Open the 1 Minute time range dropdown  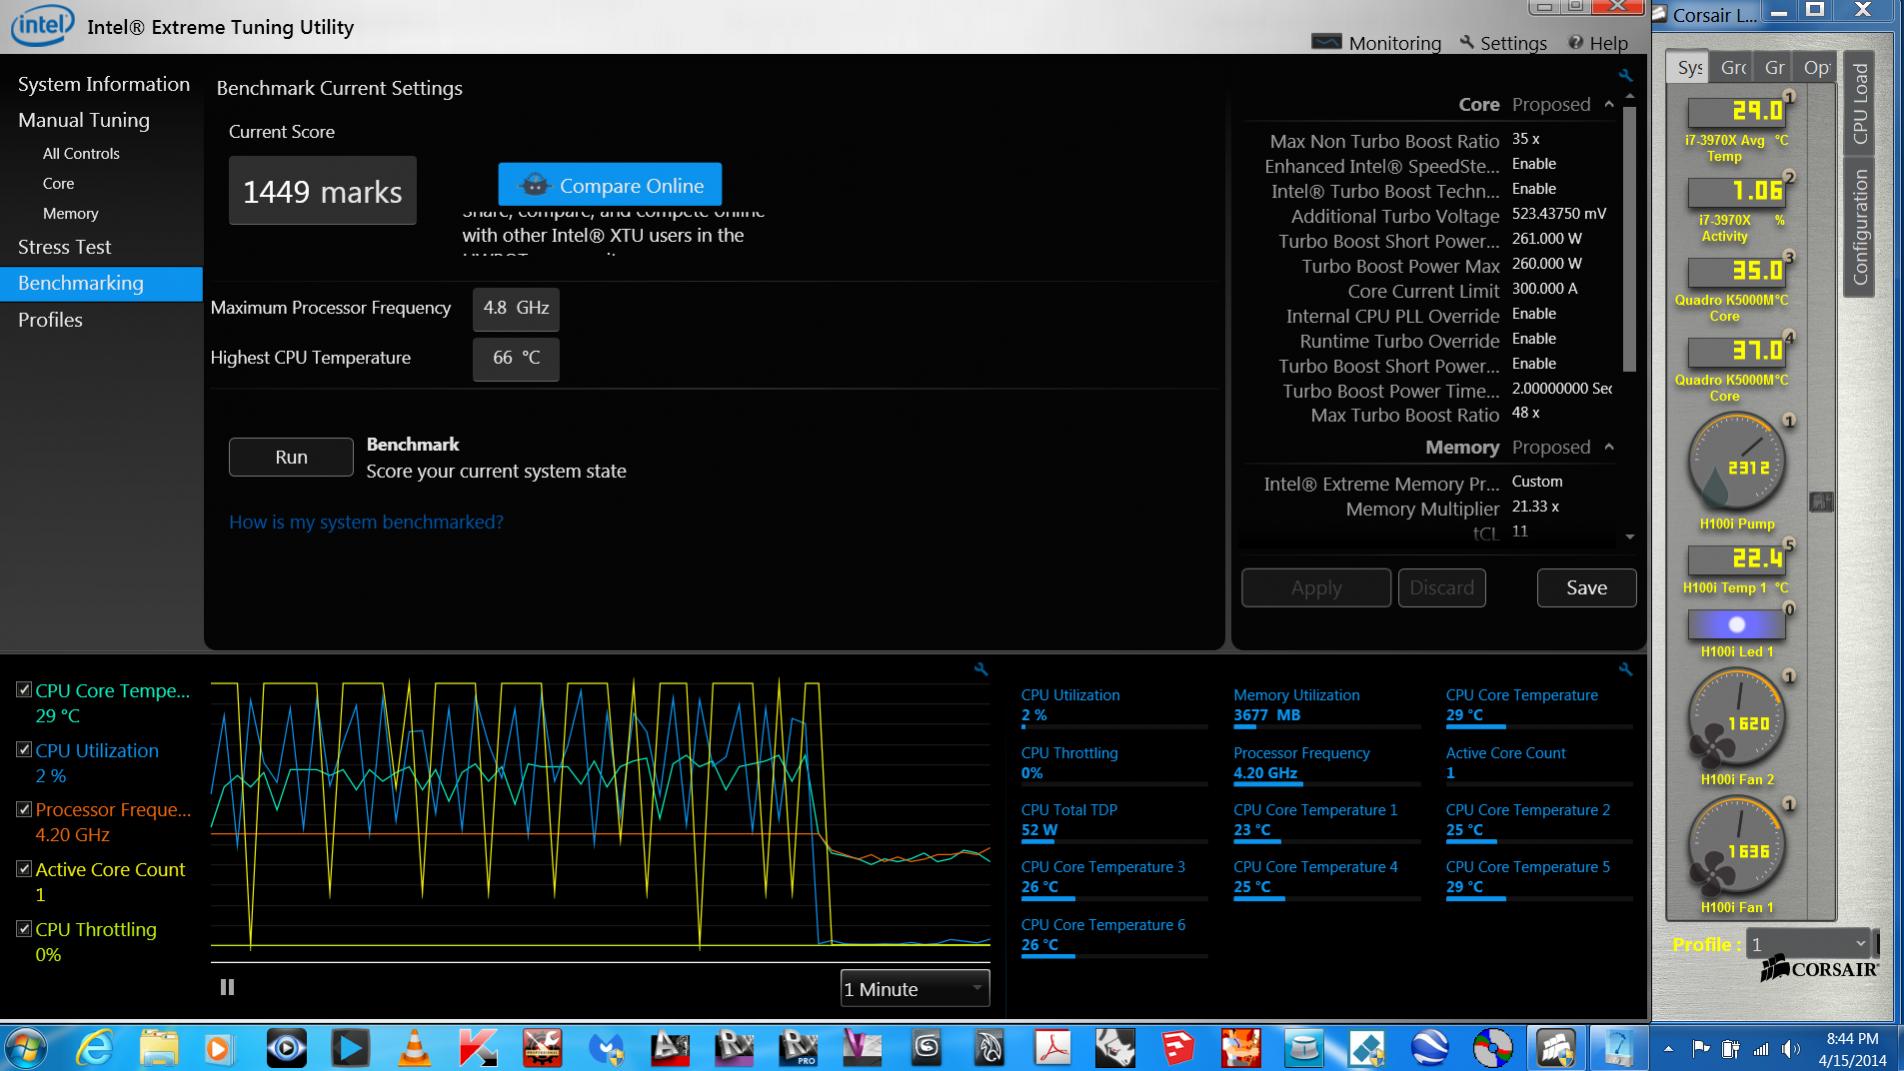point(915,988)
